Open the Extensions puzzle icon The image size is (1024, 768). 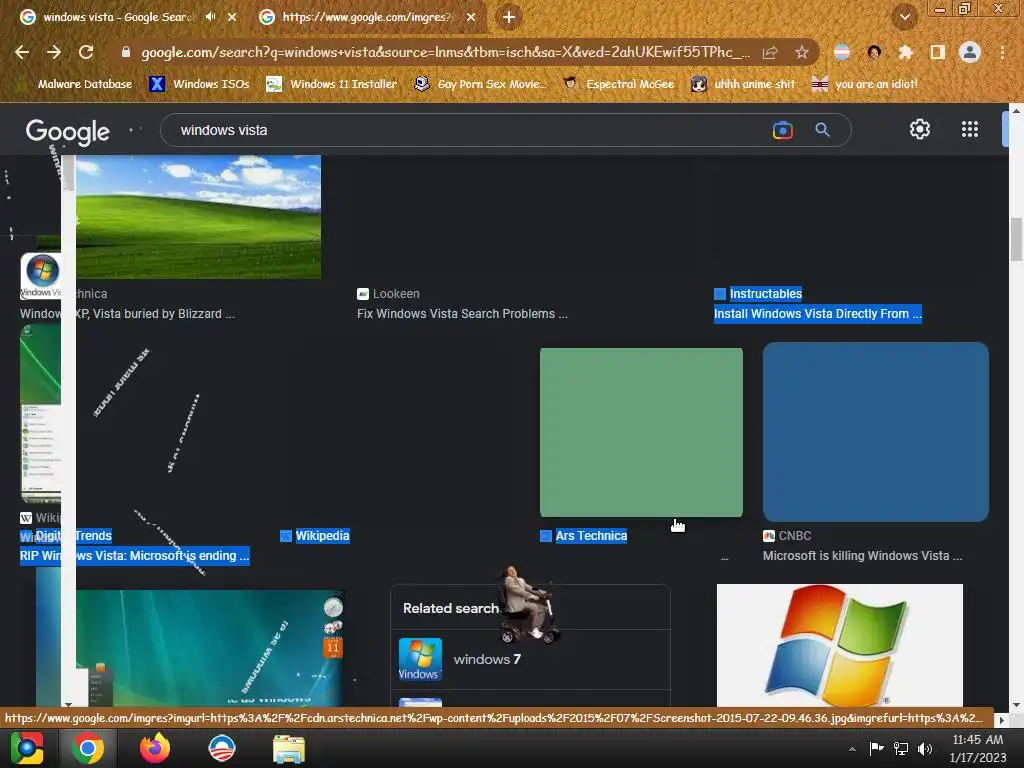[905, 52]
